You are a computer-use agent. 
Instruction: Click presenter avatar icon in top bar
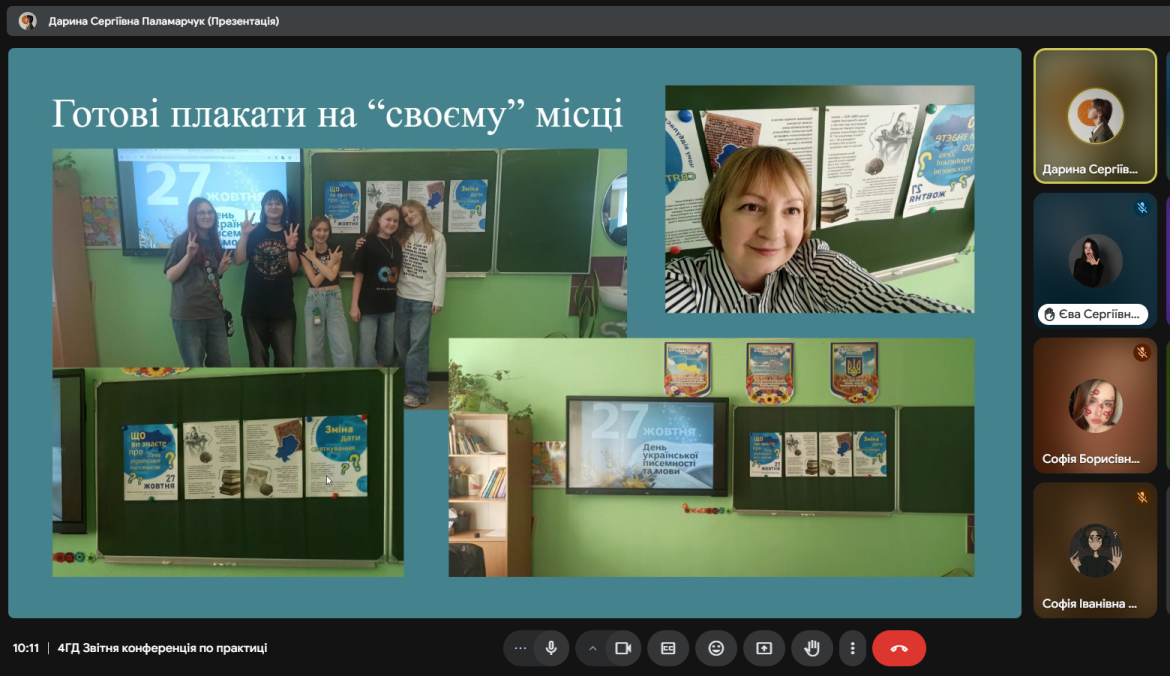tap(28, 21)
